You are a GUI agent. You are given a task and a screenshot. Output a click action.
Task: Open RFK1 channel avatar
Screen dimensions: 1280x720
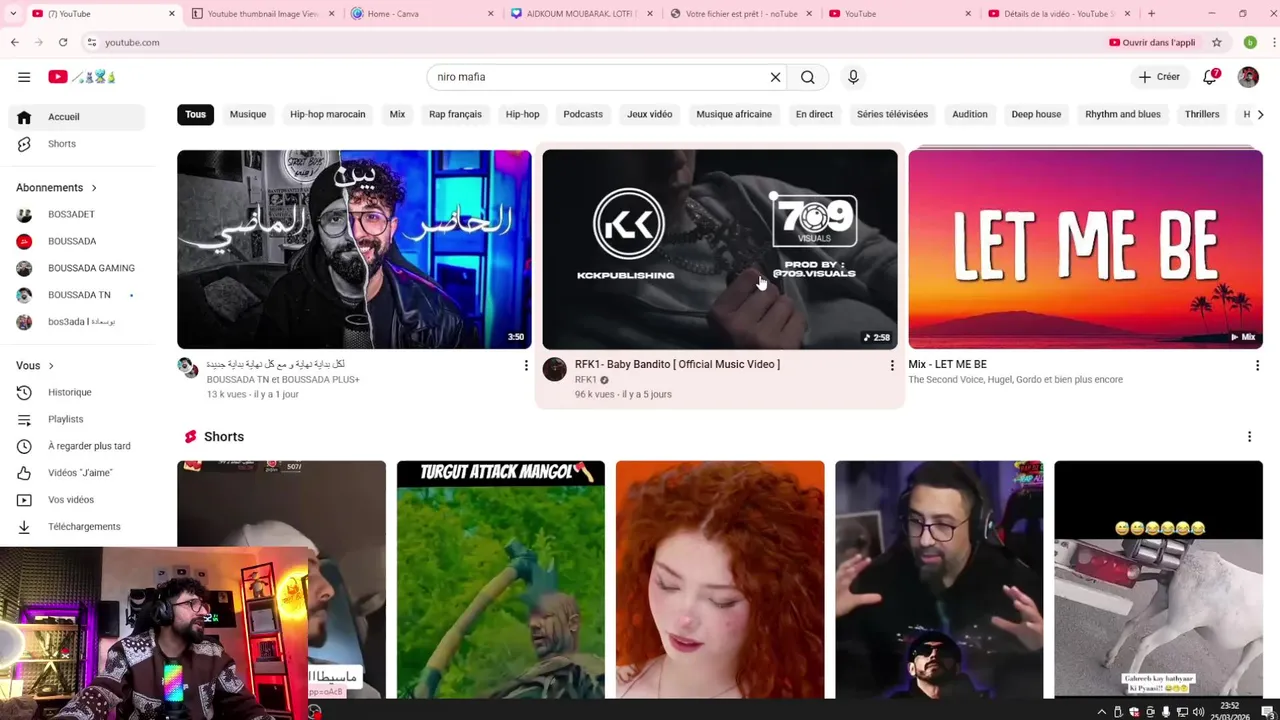(554, 370)
